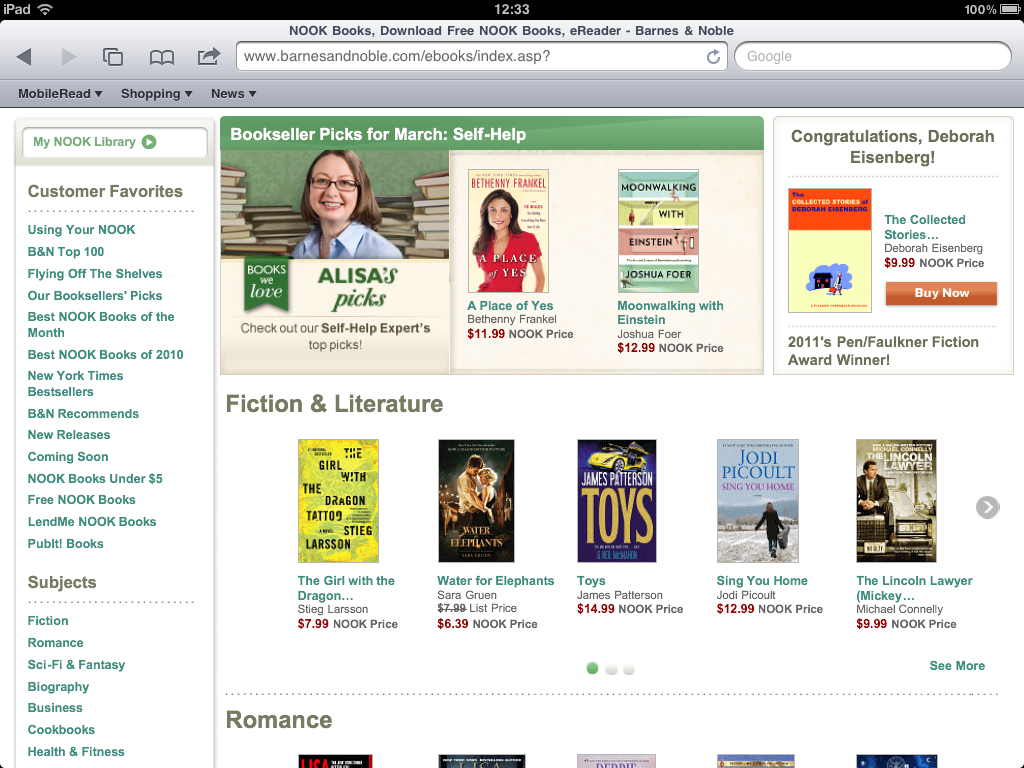Reload the page with the refresh icon
Viewport: 1024px width, 768px height.
pos(713,57)
